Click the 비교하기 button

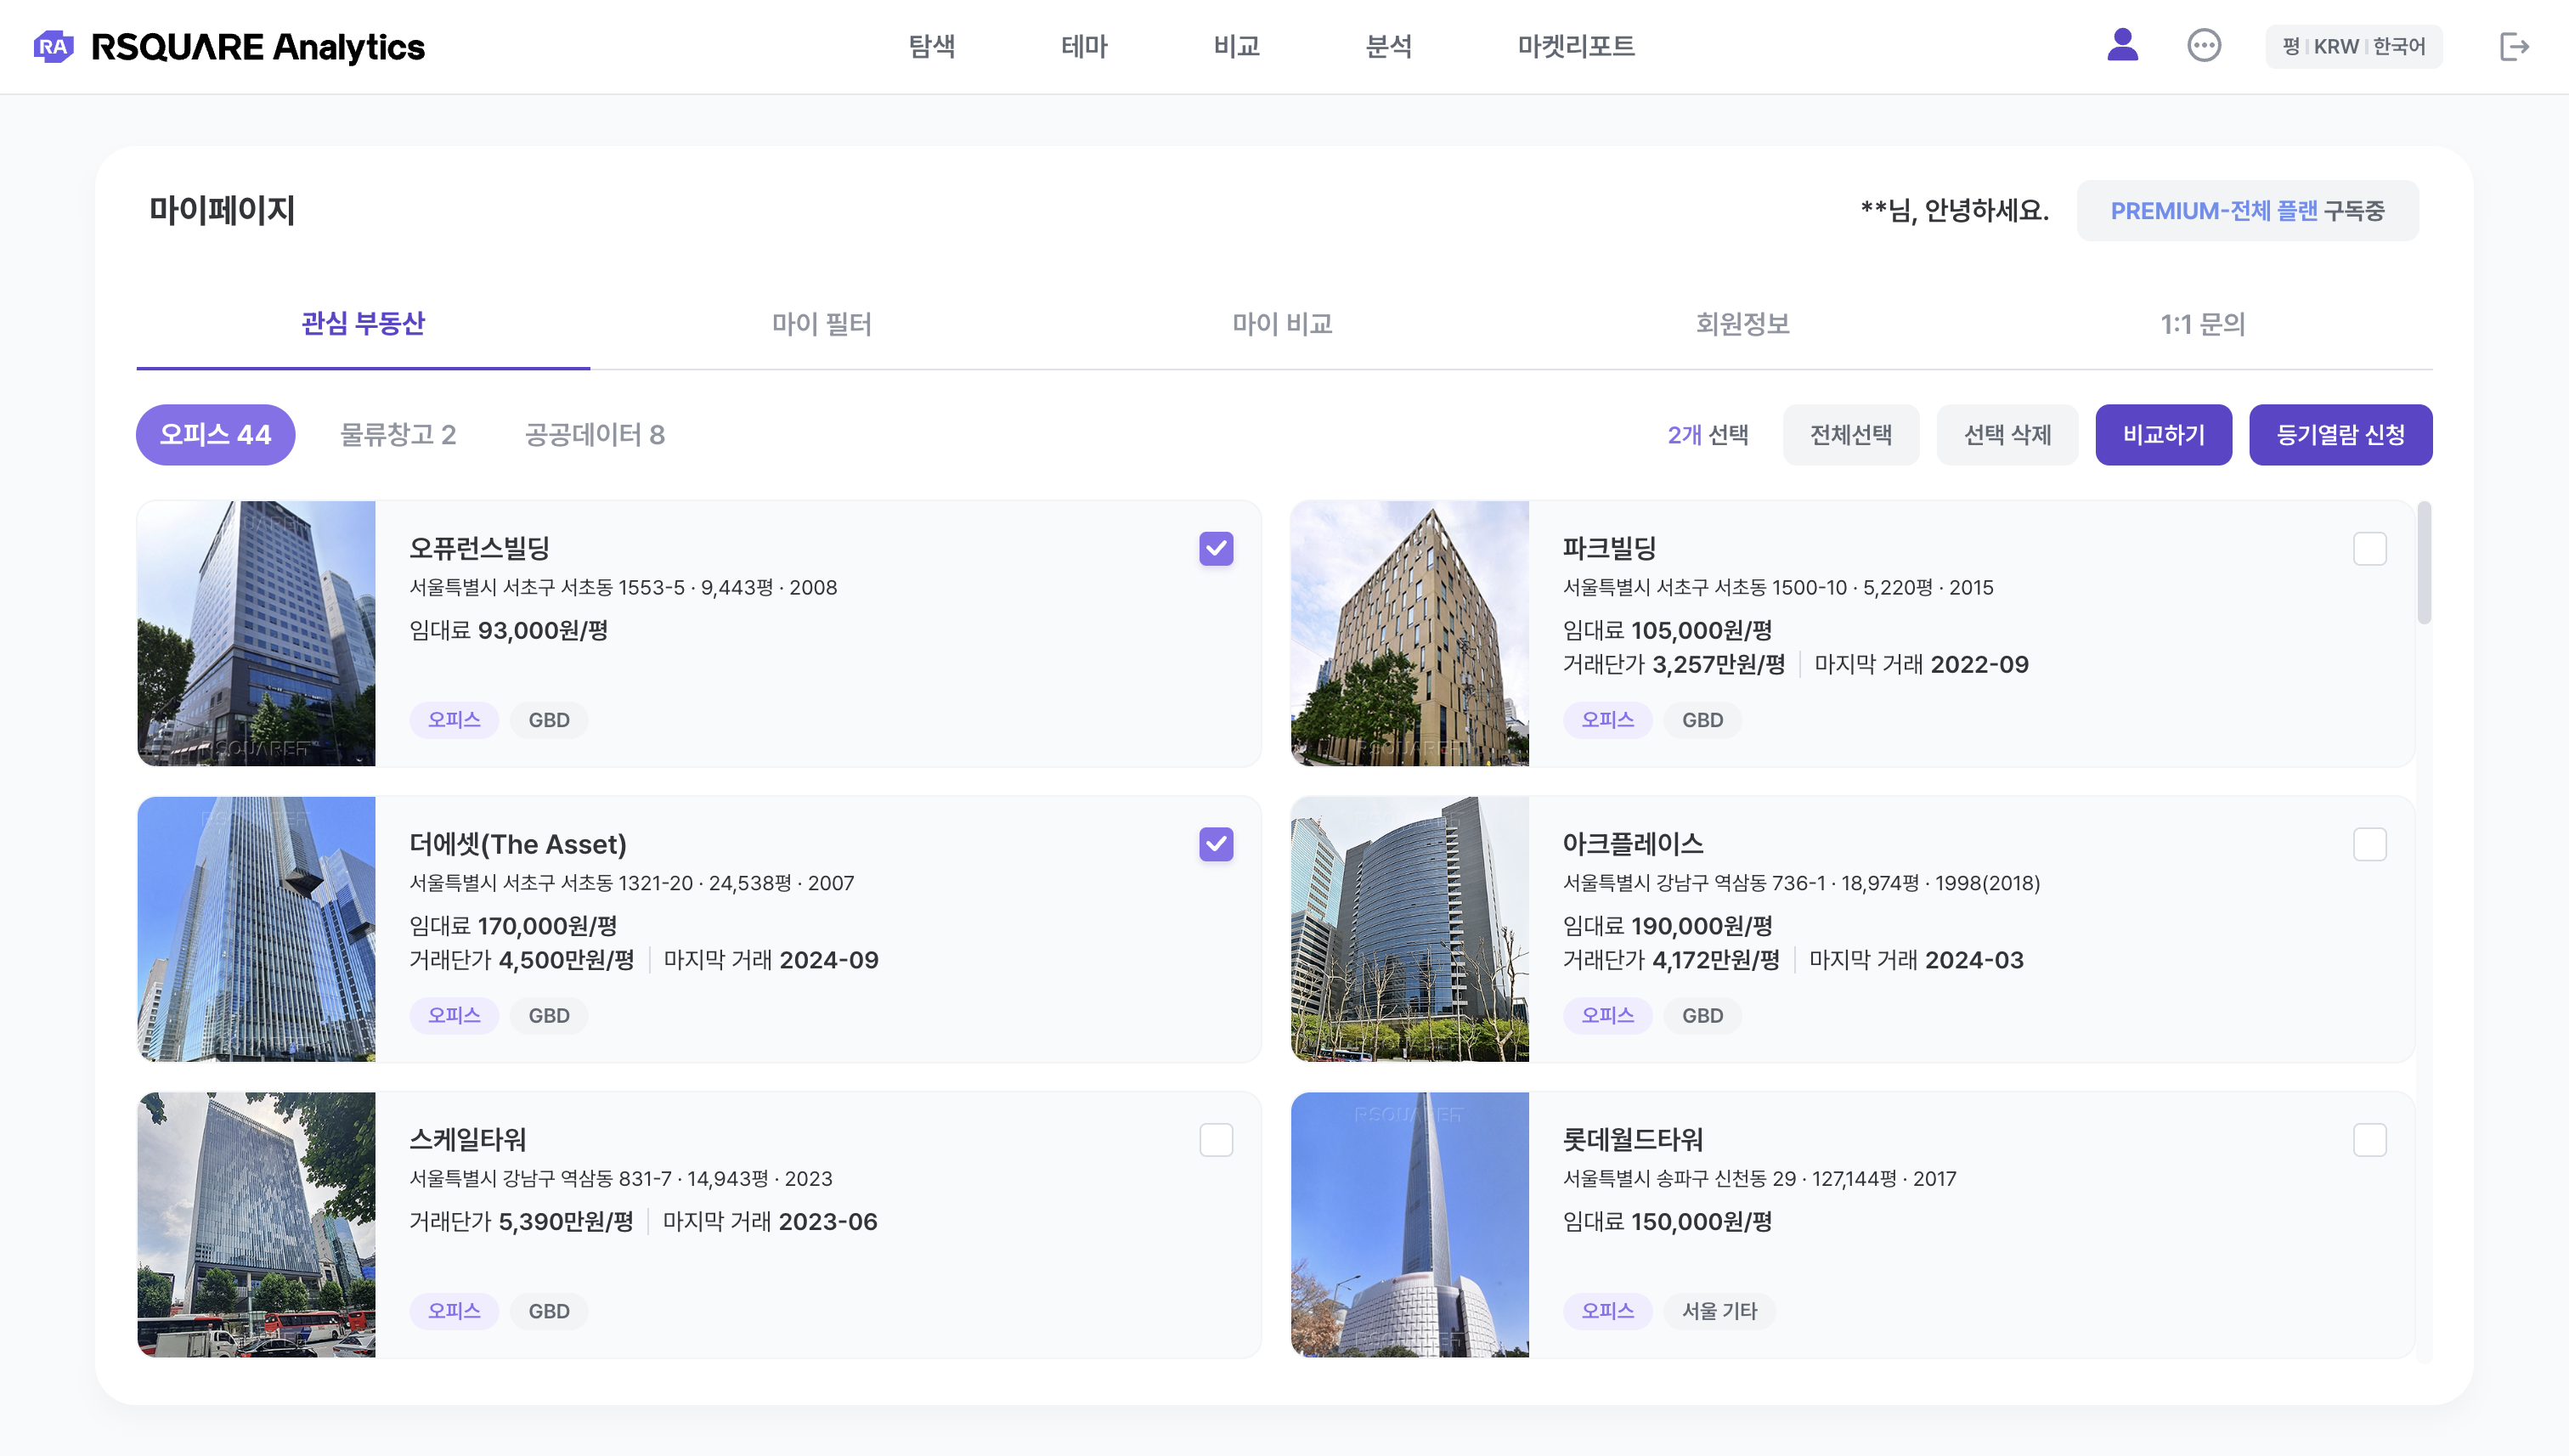coord(2163,435)
